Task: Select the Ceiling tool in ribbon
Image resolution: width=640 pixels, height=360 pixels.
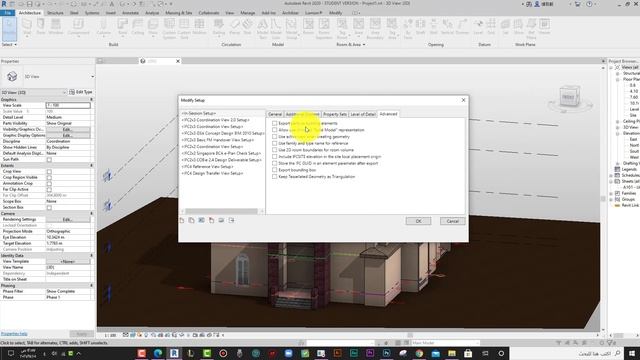Action: [x=138, y=27]
